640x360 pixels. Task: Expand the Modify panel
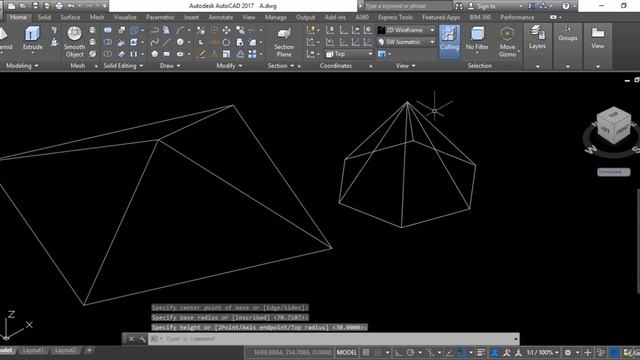[x=229, y=66]
